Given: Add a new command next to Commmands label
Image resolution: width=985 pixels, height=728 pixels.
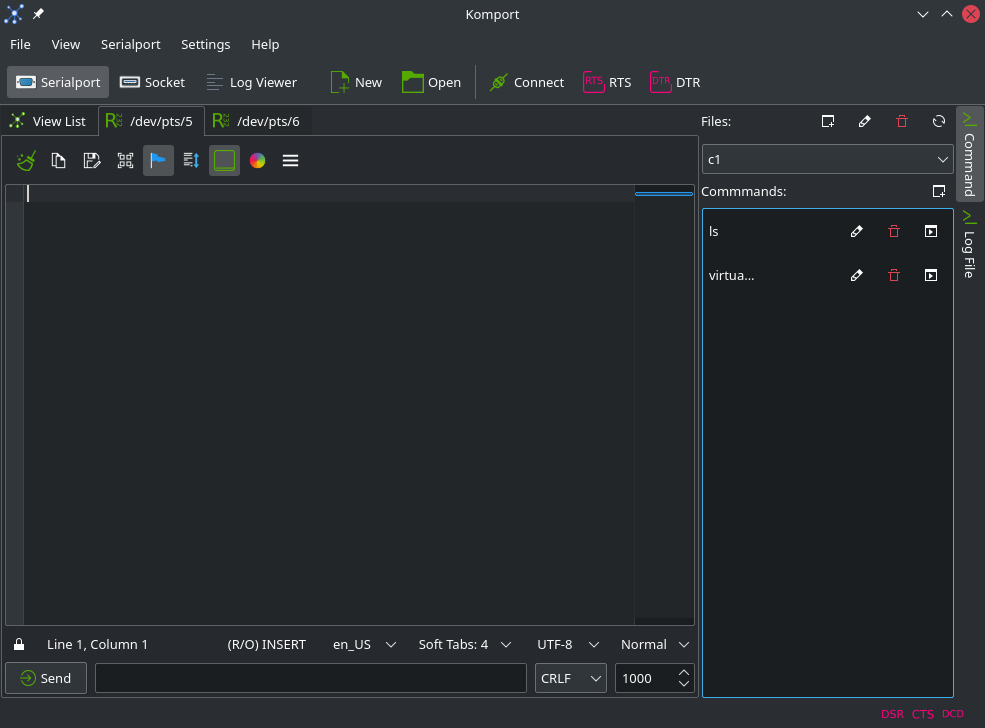Looking at the screenshot, I should point(939,191).
